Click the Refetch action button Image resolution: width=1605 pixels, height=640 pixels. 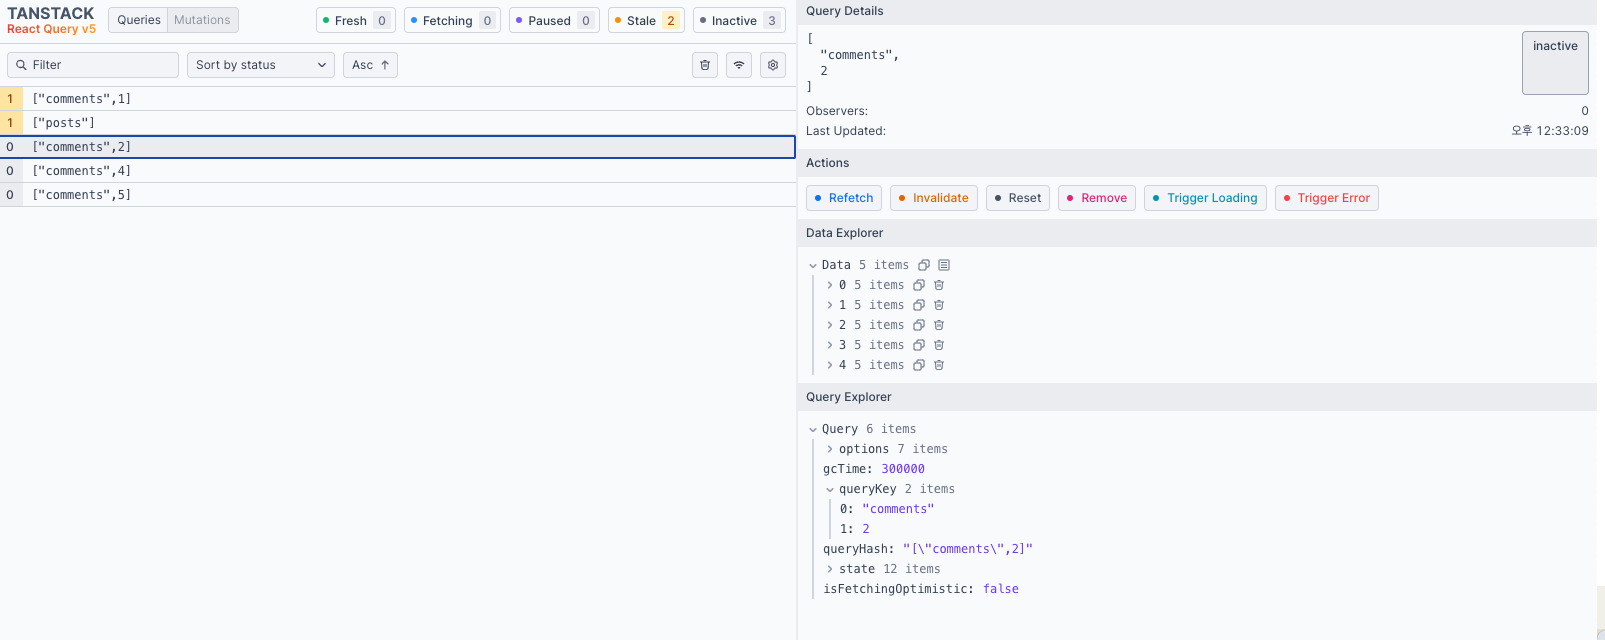point(844,198)
